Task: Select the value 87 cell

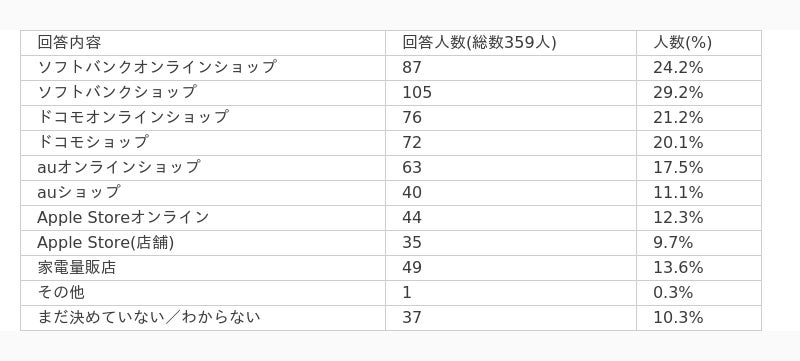Action: 511,68
